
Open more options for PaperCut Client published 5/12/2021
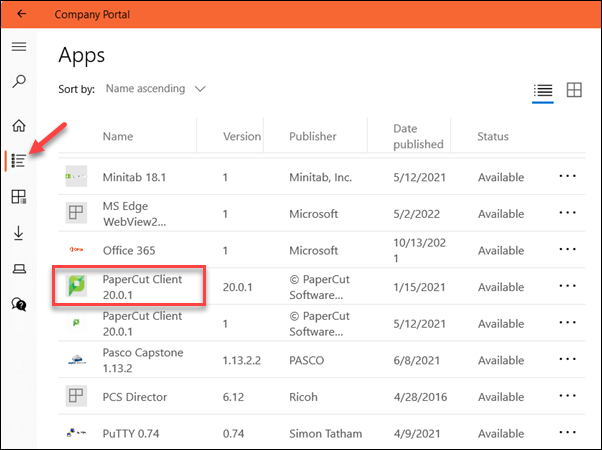pos(567,323)
